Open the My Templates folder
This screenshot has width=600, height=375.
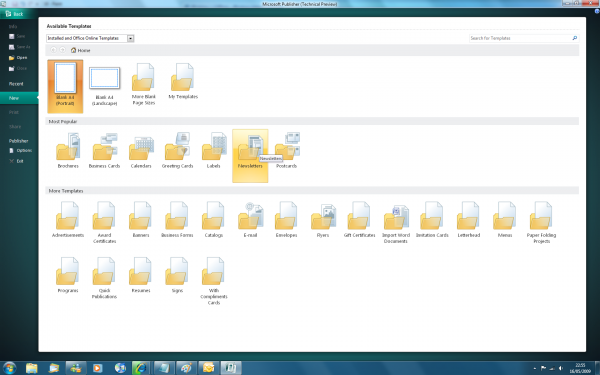[183, 81]
